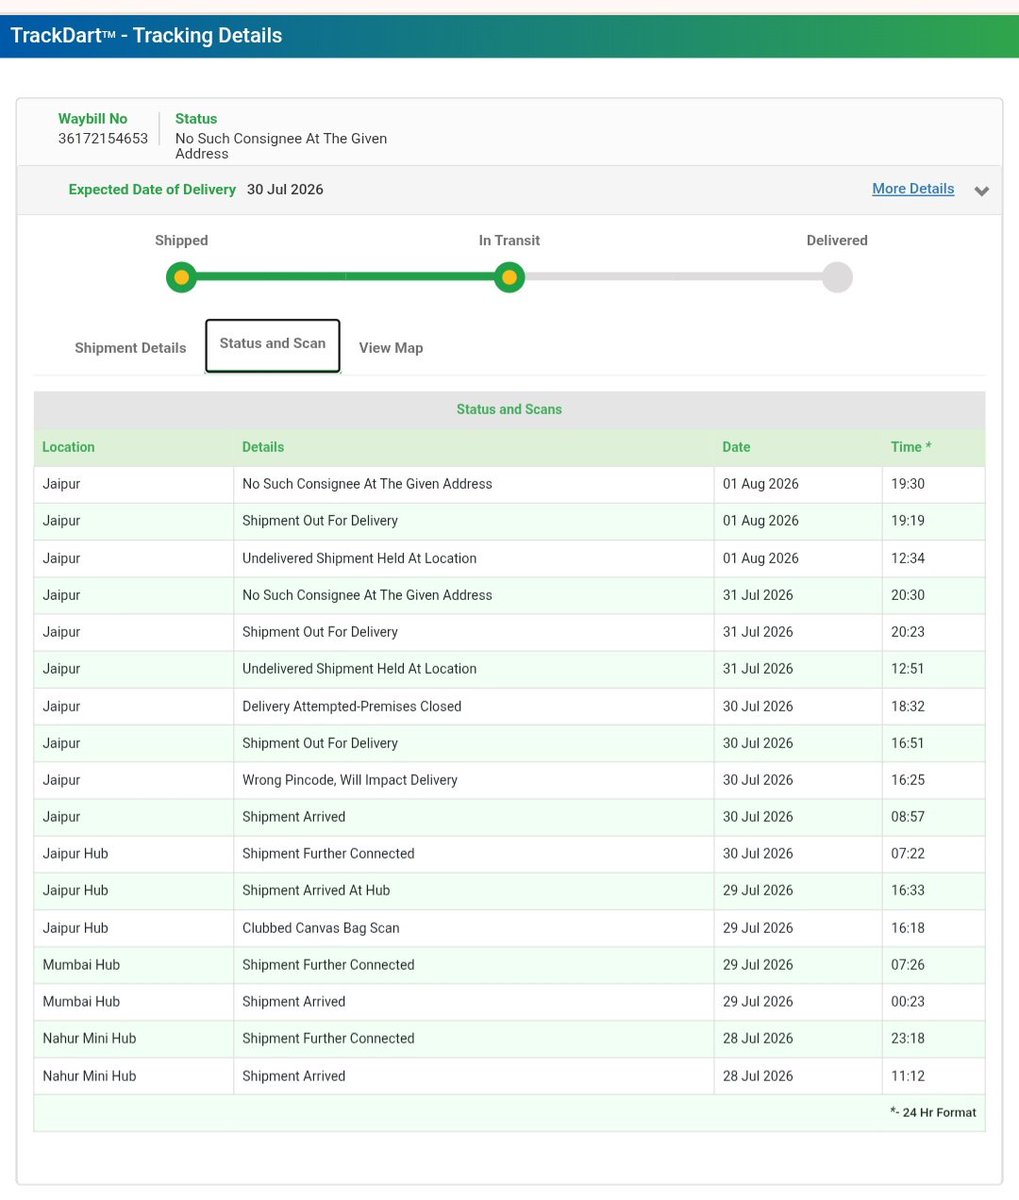Click Mumbai Hub Shipment Further Connected entry
Viewport: 1019px width, 1200px height.
coord(509,965)
